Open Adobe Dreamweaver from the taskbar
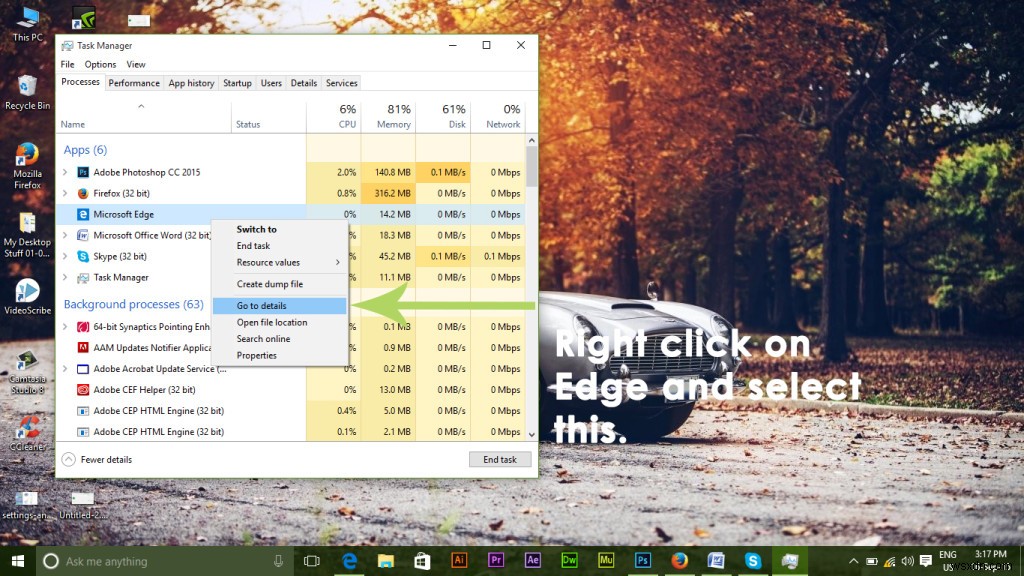Image resolution: width=1024 pixels, height=576 pixels. 568,561
